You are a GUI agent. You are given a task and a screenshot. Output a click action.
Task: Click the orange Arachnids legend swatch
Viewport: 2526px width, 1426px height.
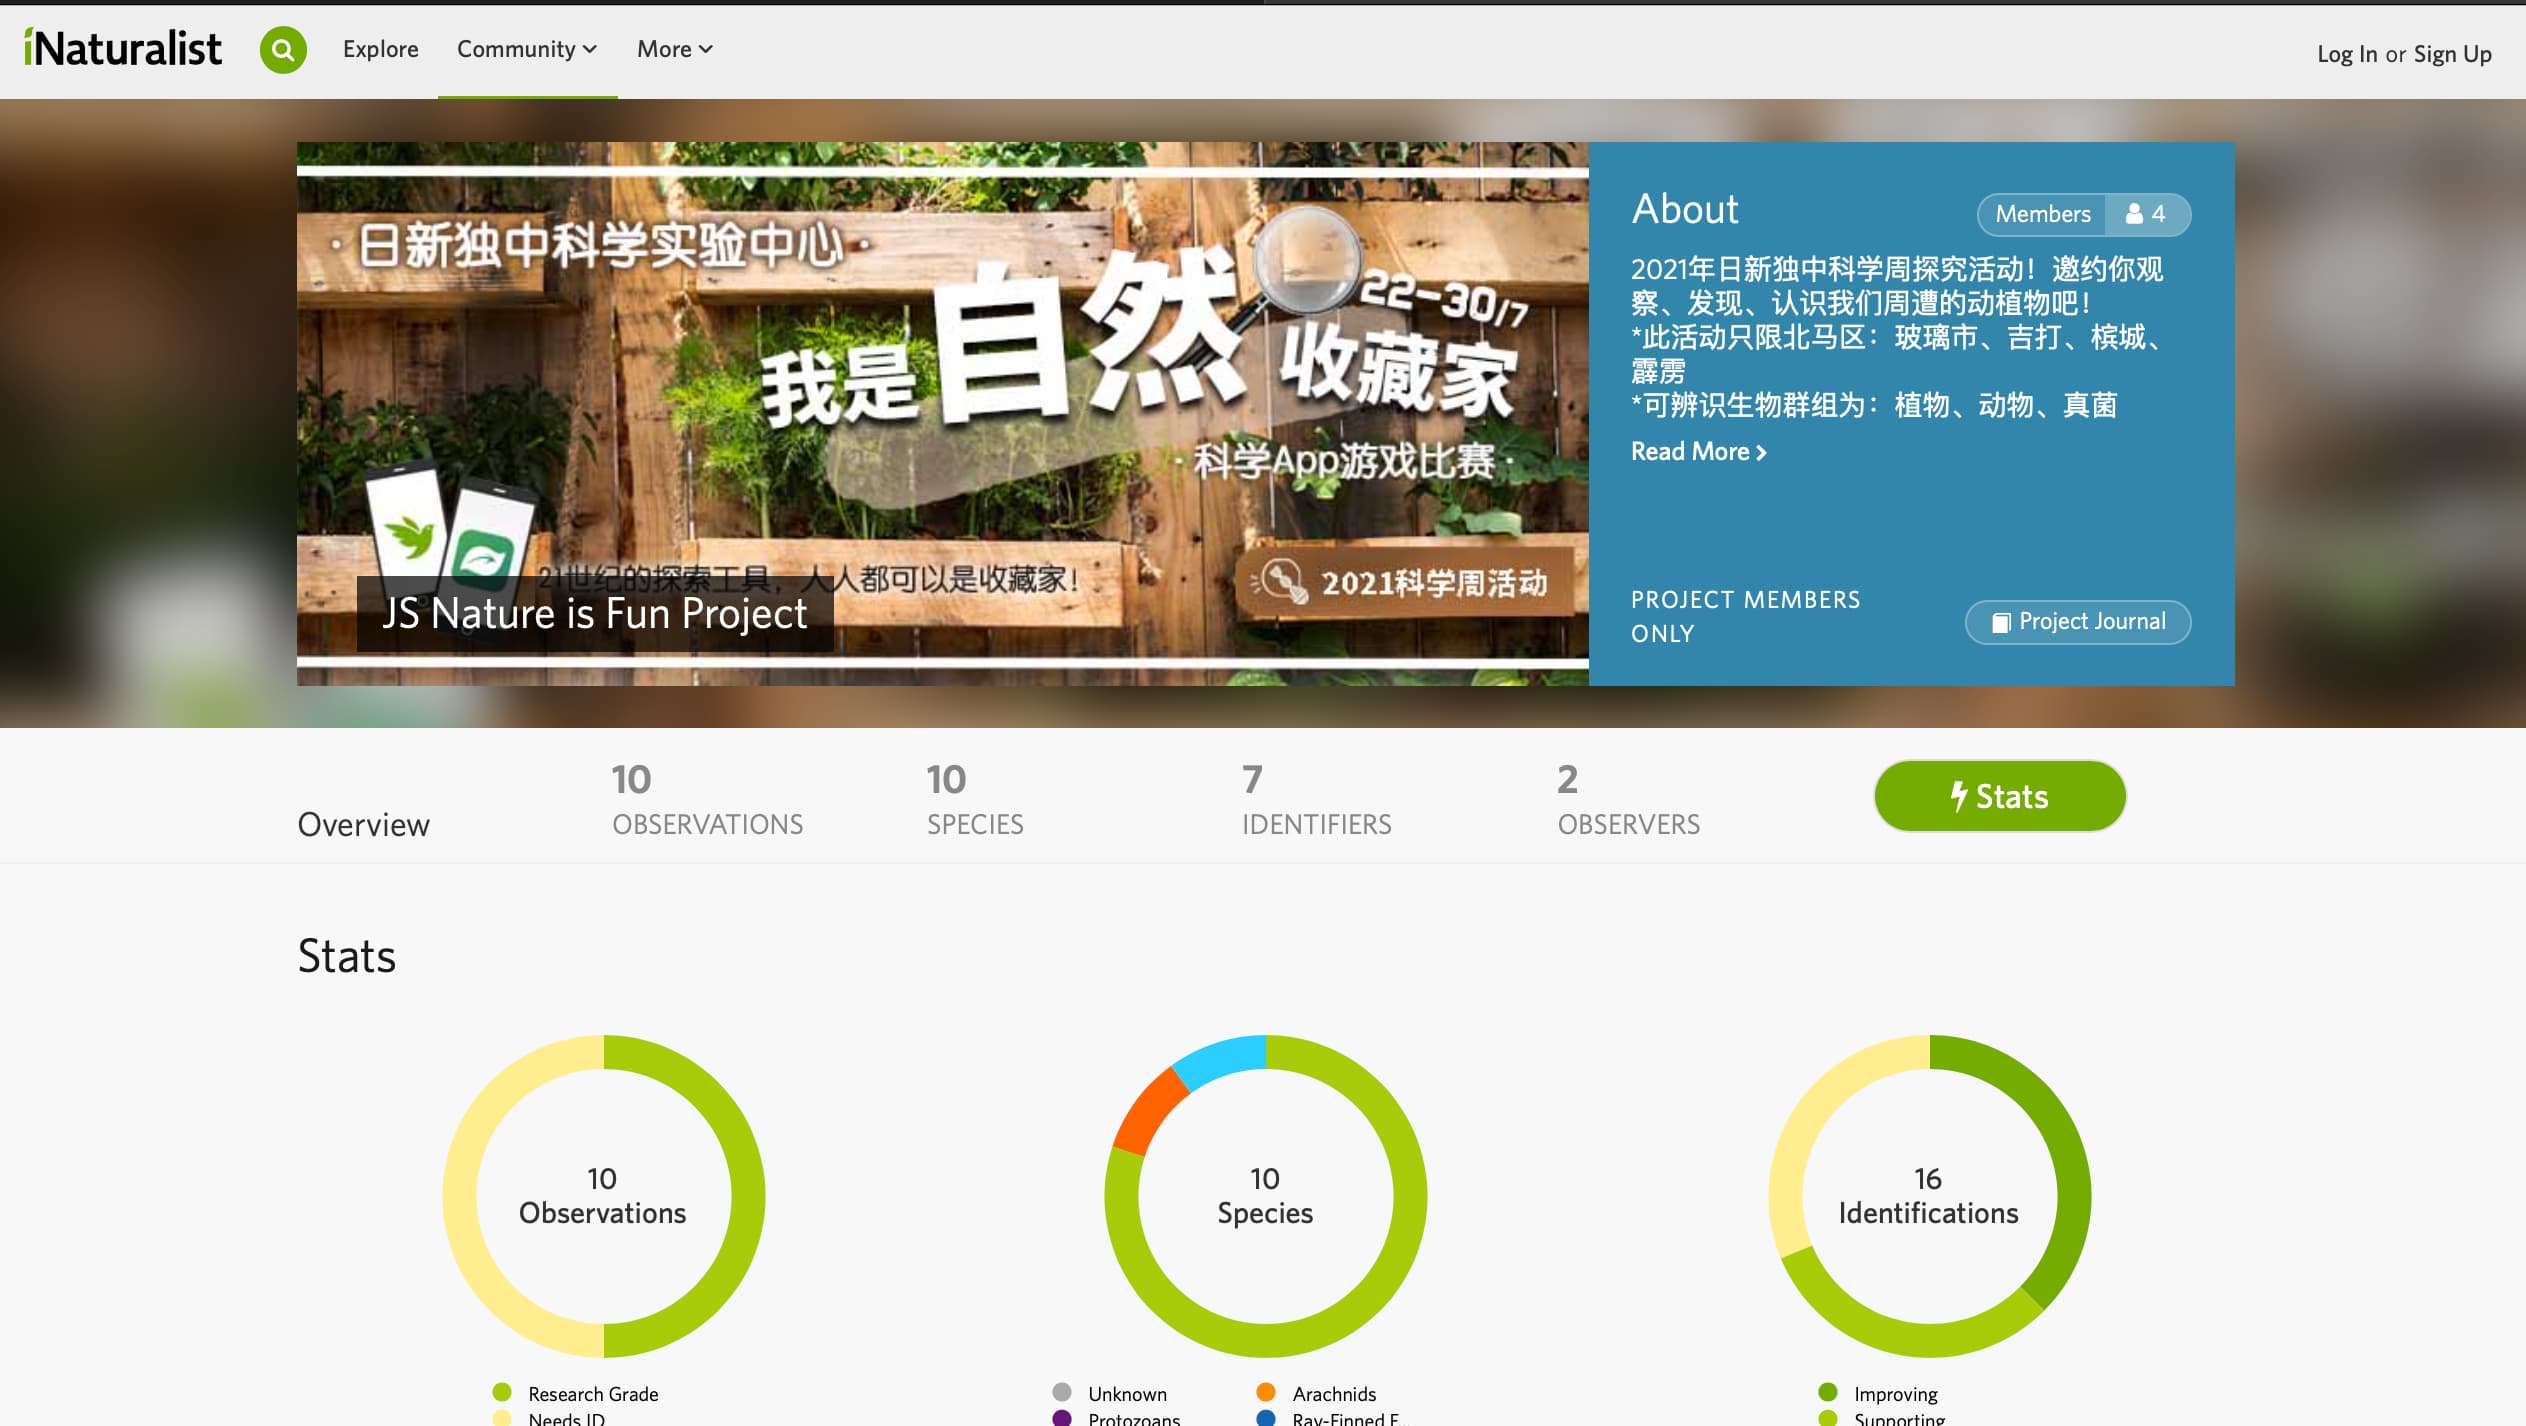point(1265,1391)
